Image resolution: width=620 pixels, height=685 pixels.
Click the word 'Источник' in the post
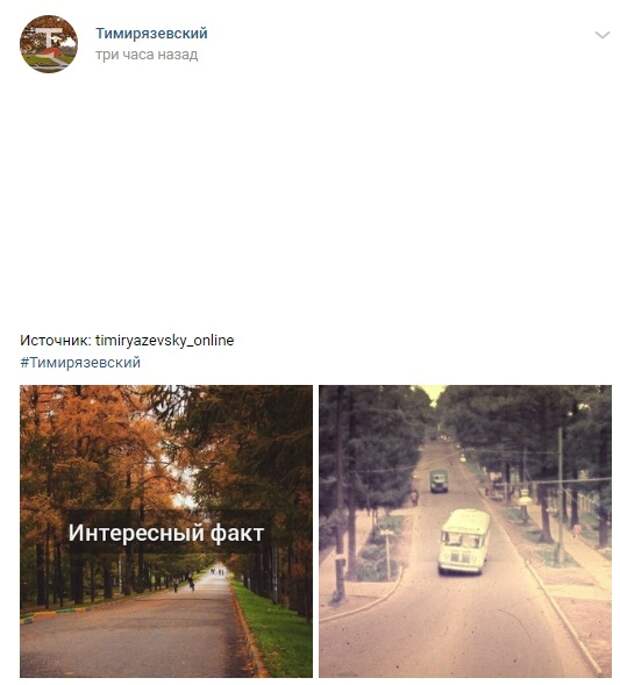click(x=54, y=340)
